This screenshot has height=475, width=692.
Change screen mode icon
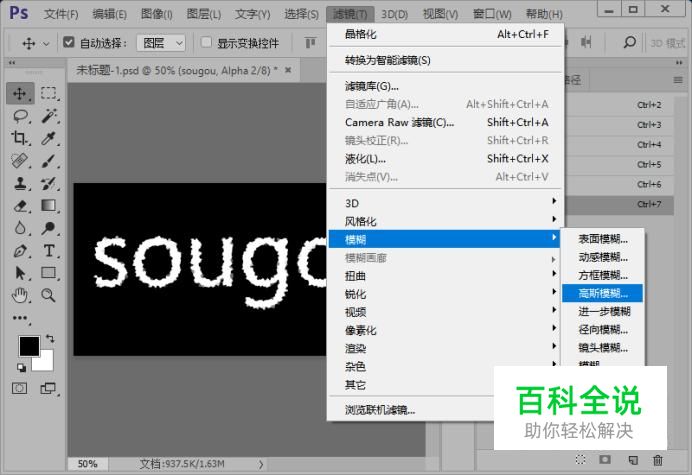point(48,388)
